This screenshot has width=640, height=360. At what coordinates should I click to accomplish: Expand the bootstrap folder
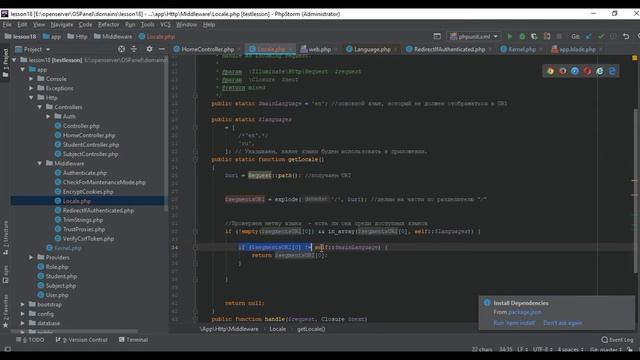[23, 304]
